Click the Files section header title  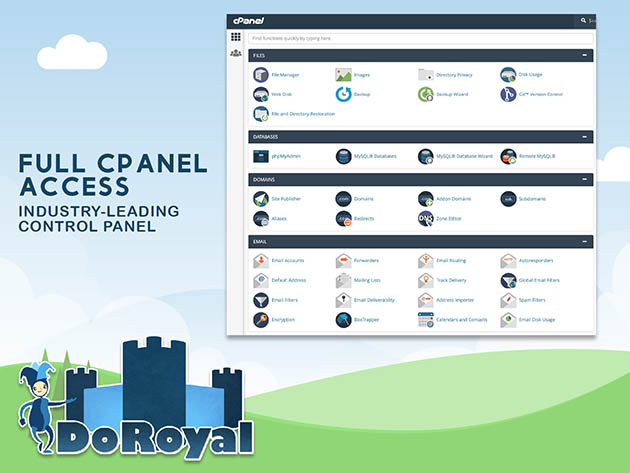(259, 55)
